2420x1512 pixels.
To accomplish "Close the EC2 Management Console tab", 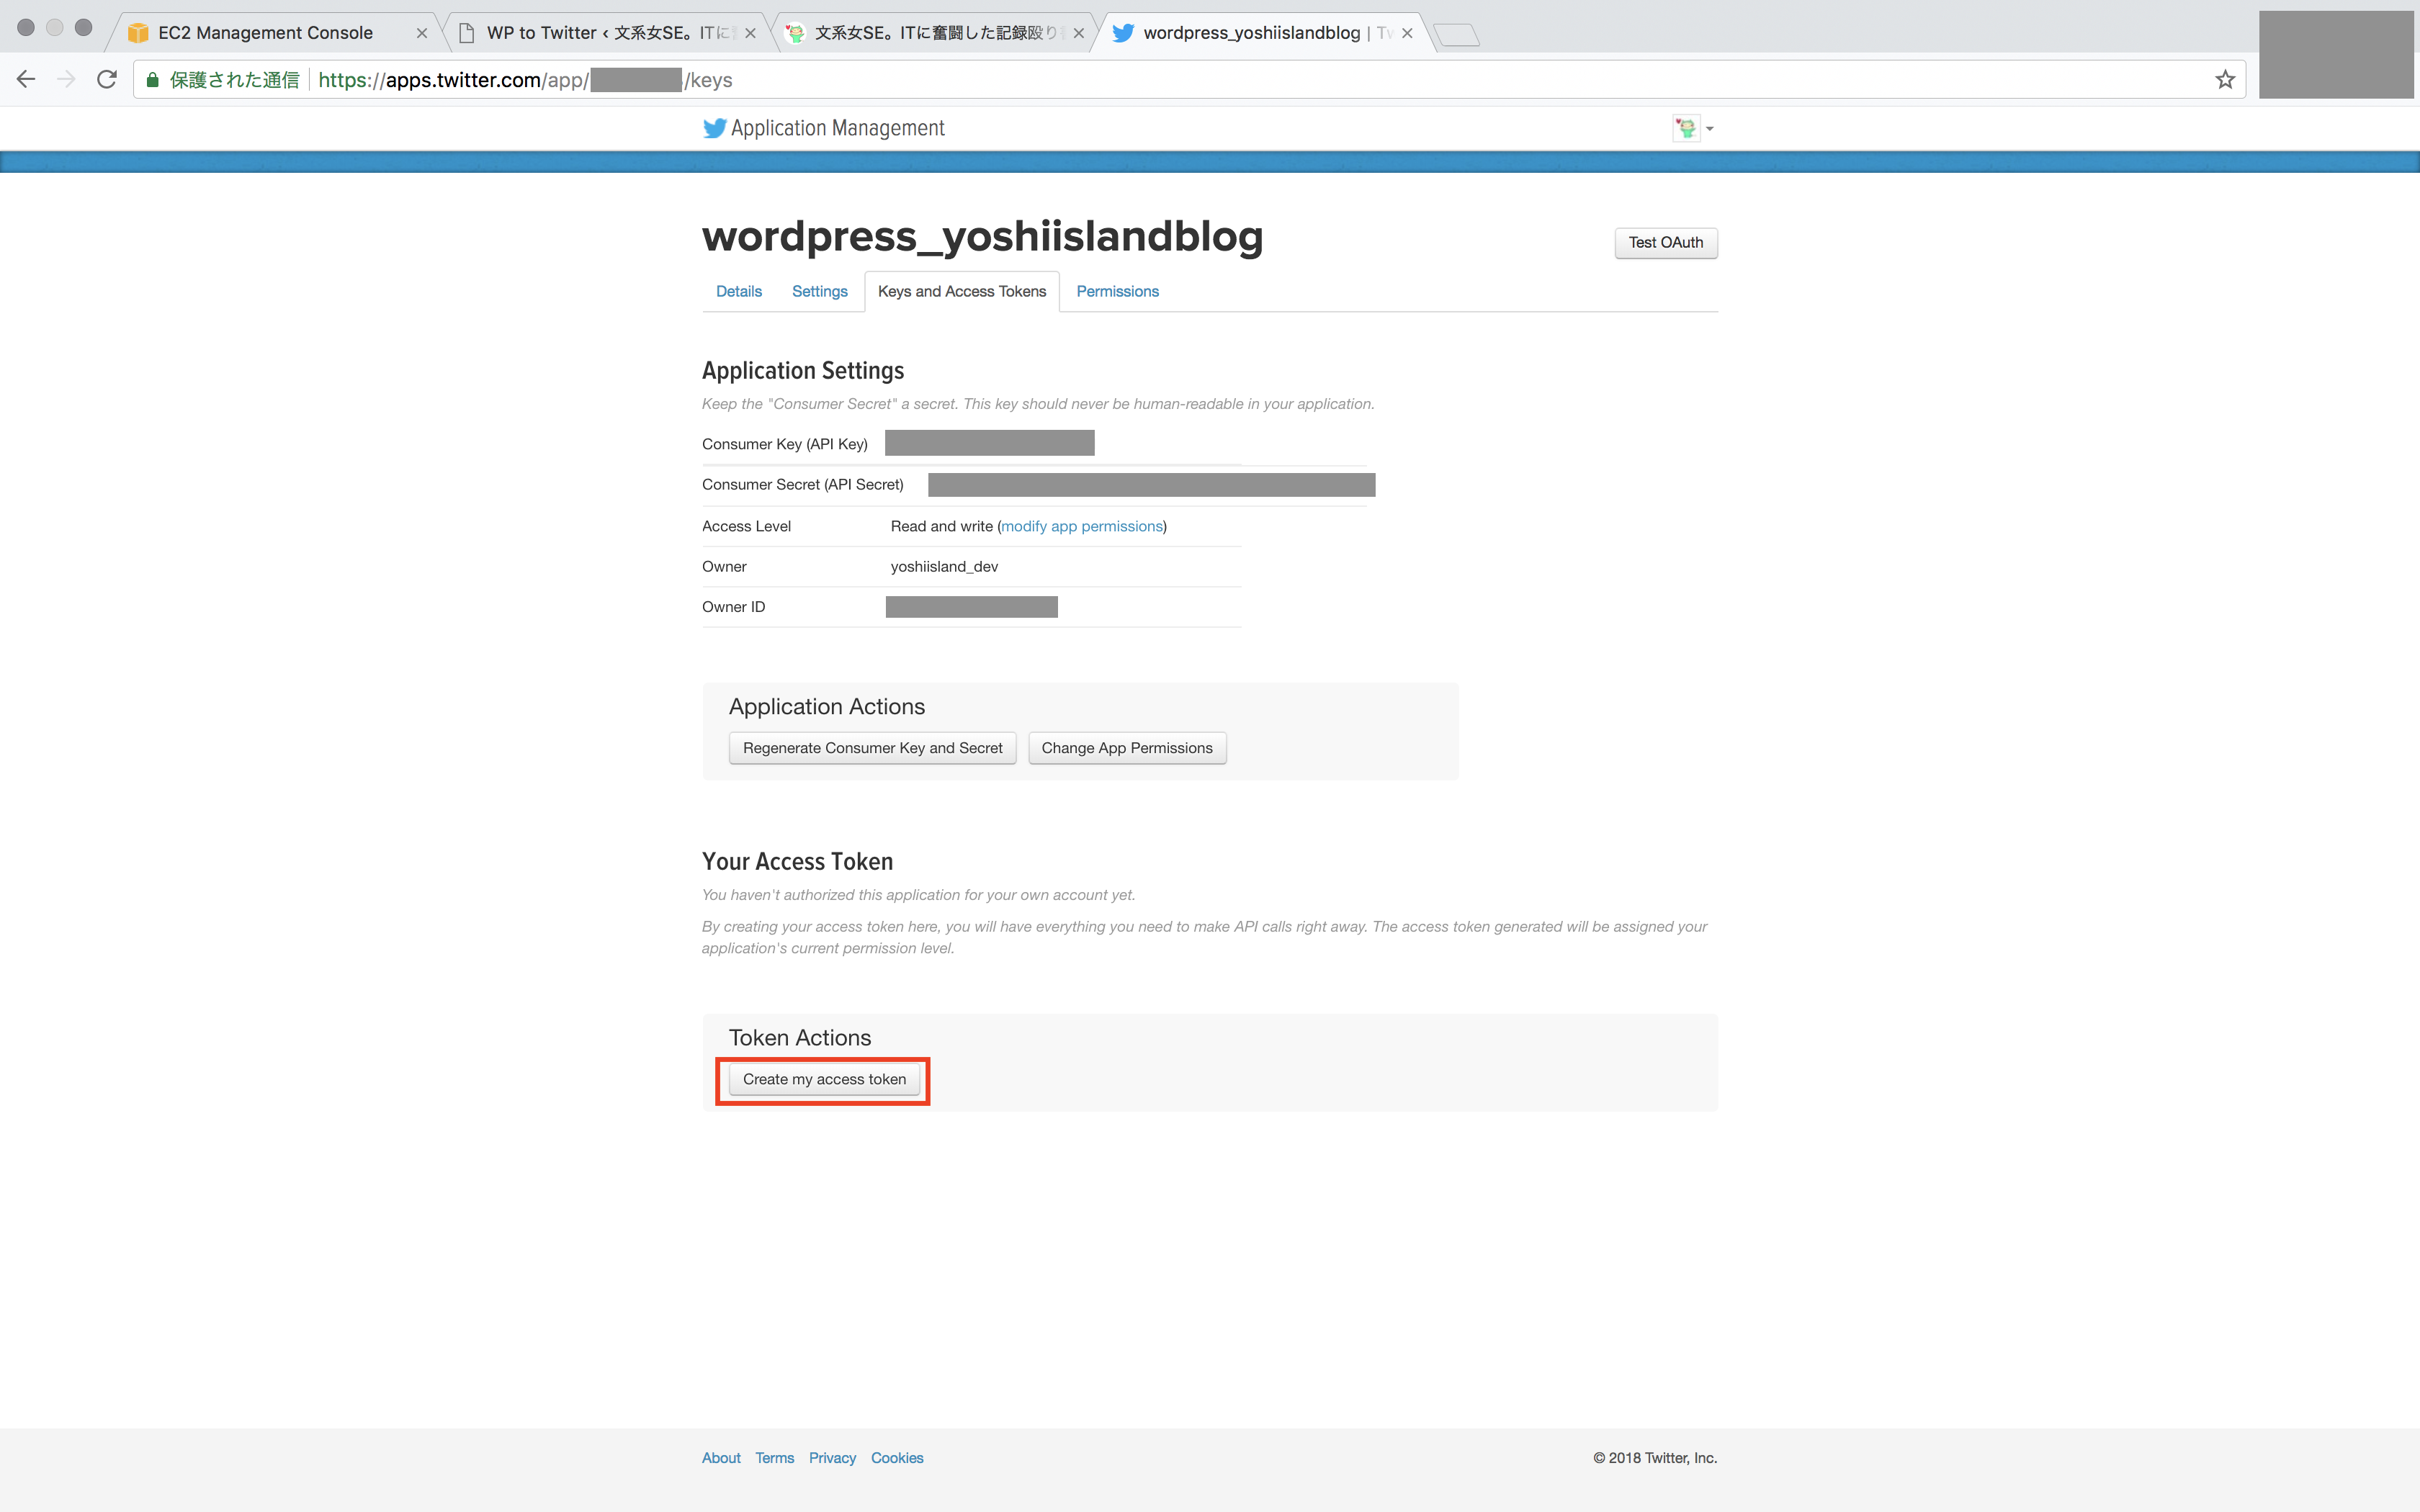I will pyautogui.click(x=422, y=33).
